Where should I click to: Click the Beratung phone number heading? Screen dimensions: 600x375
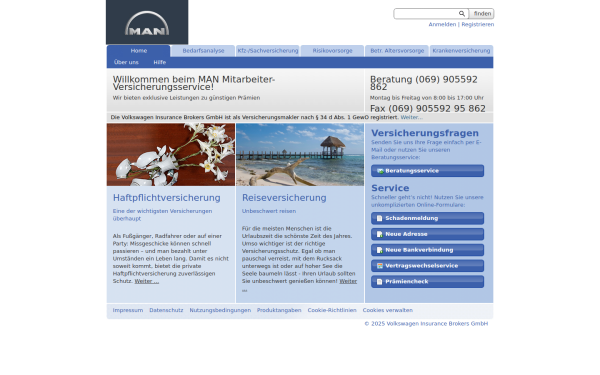pos(424,83)
